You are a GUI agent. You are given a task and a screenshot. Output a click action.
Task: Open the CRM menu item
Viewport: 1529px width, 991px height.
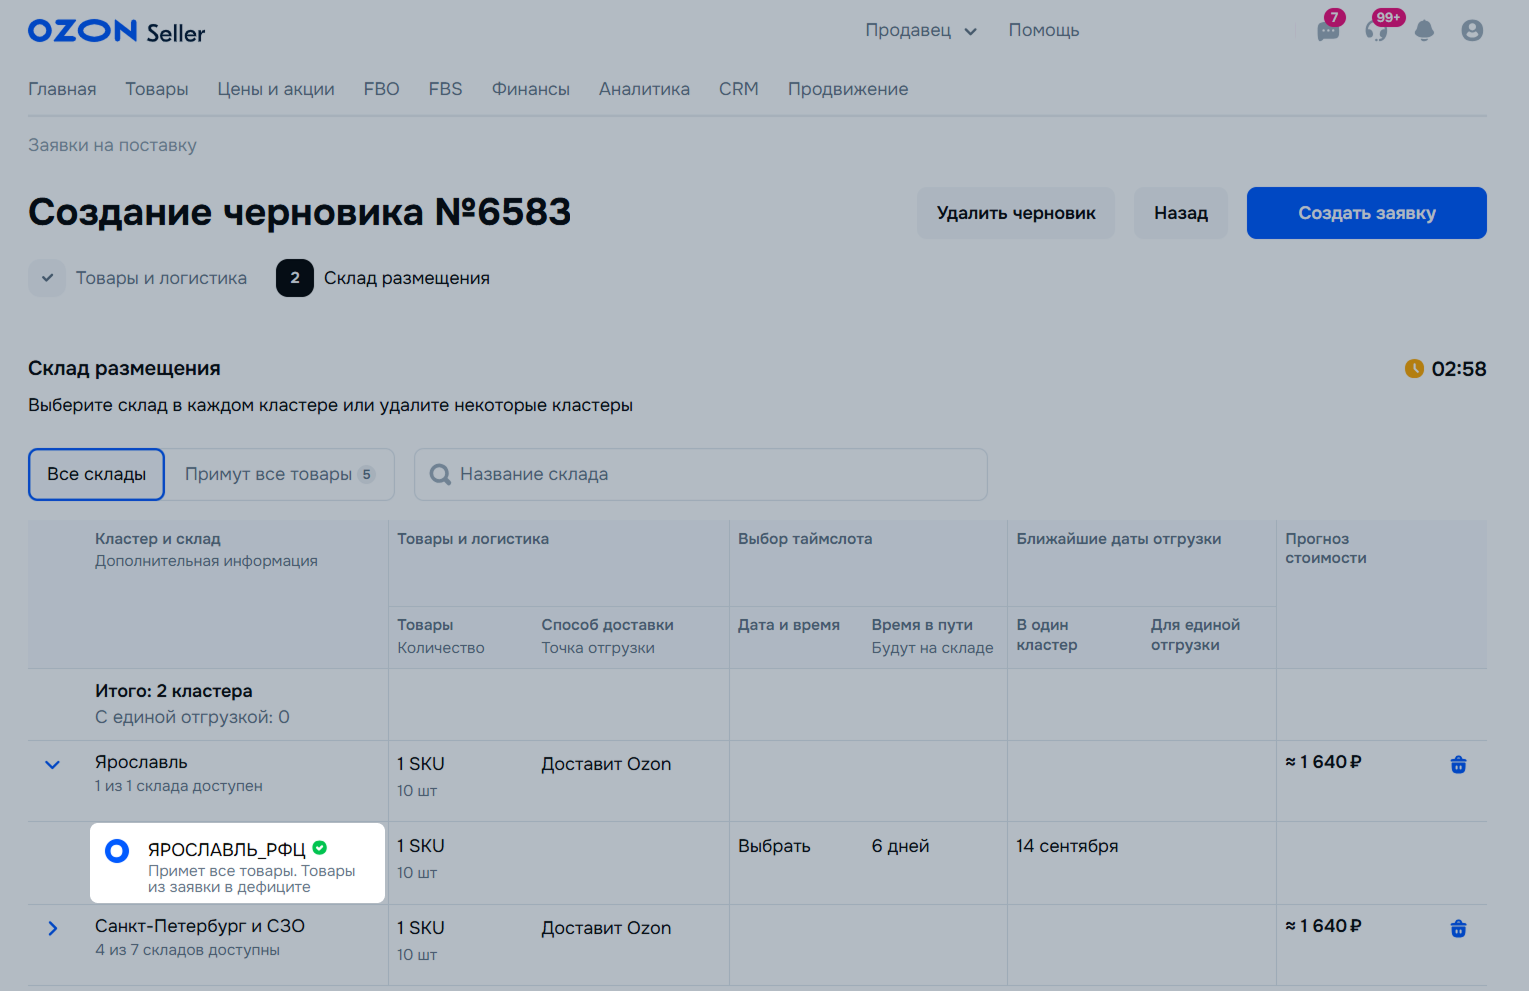click(x=739, y=89)
